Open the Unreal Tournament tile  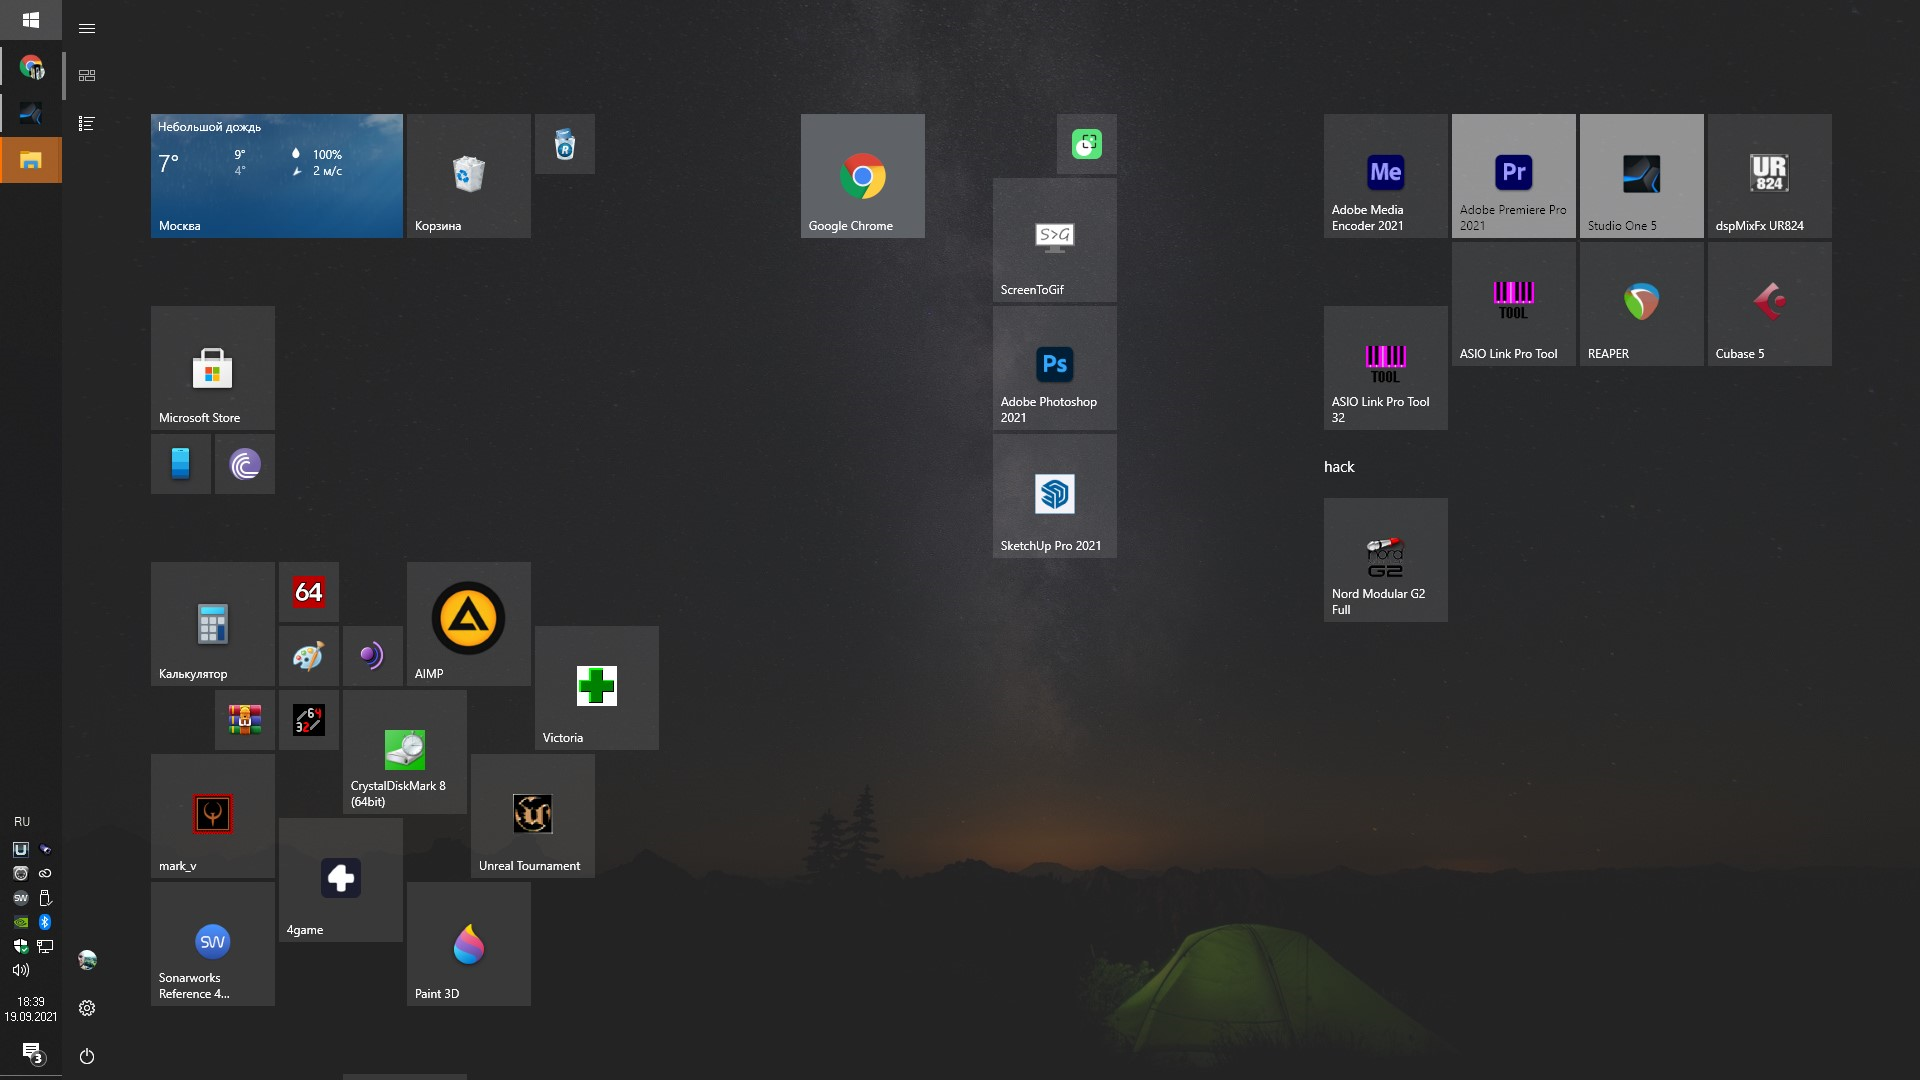[532, 816]
